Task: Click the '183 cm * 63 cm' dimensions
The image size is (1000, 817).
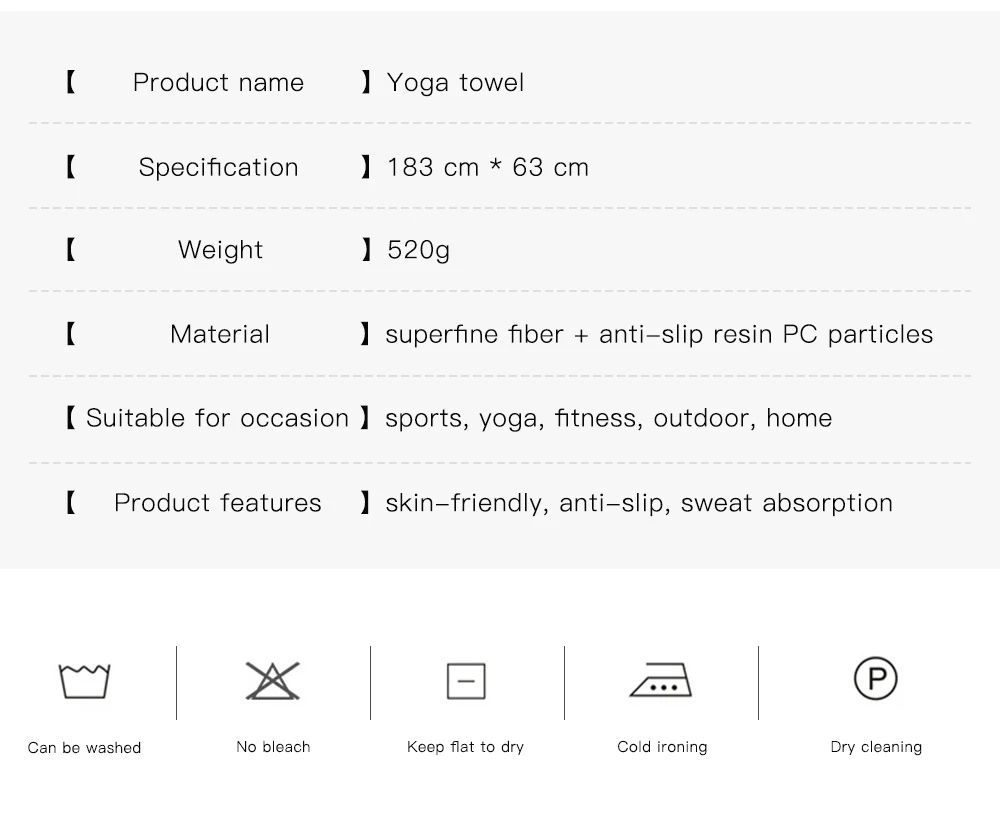Action: click(x=488, y=167)
